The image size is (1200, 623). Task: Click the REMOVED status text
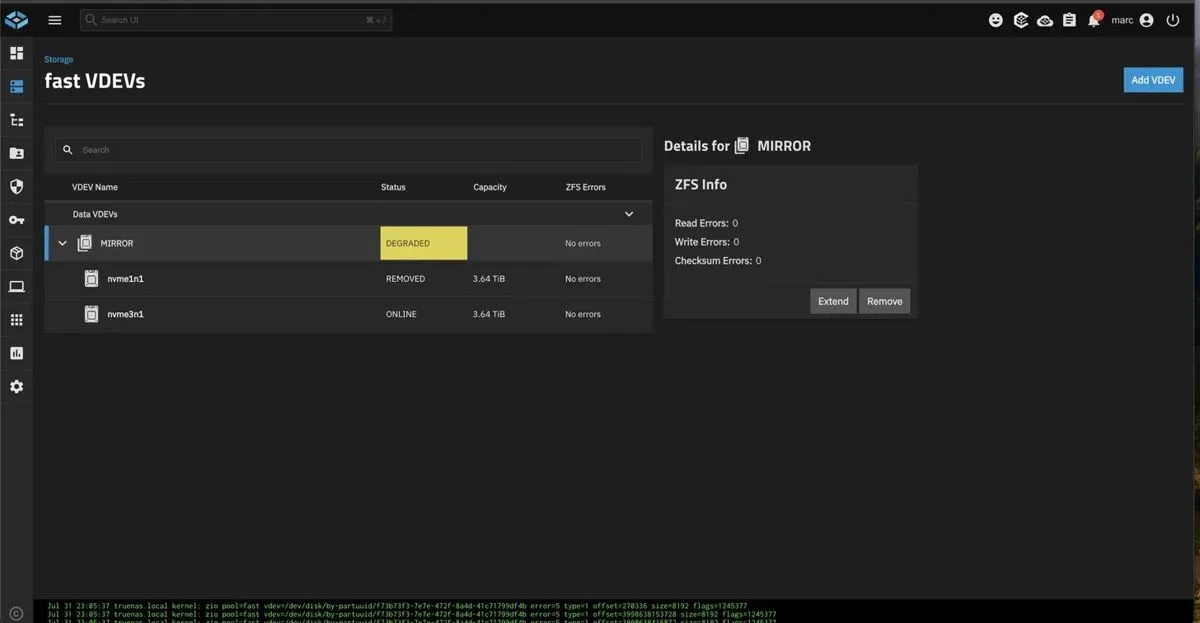(405, 279)
